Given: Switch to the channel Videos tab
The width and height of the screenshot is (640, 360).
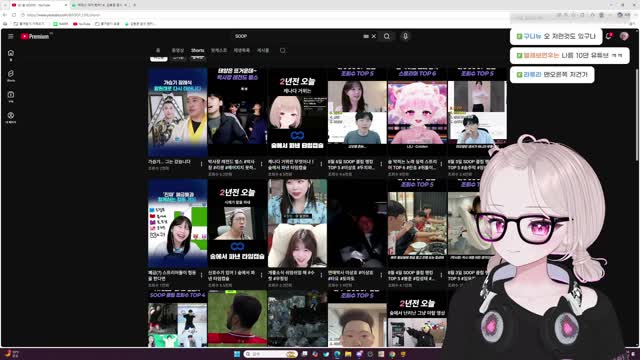Looking at the screenshot, I should coord(178,51).
